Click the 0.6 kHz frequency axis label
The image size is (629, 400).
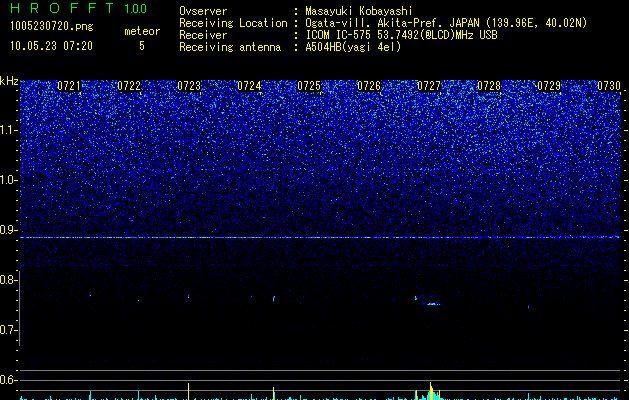point(8,380)
